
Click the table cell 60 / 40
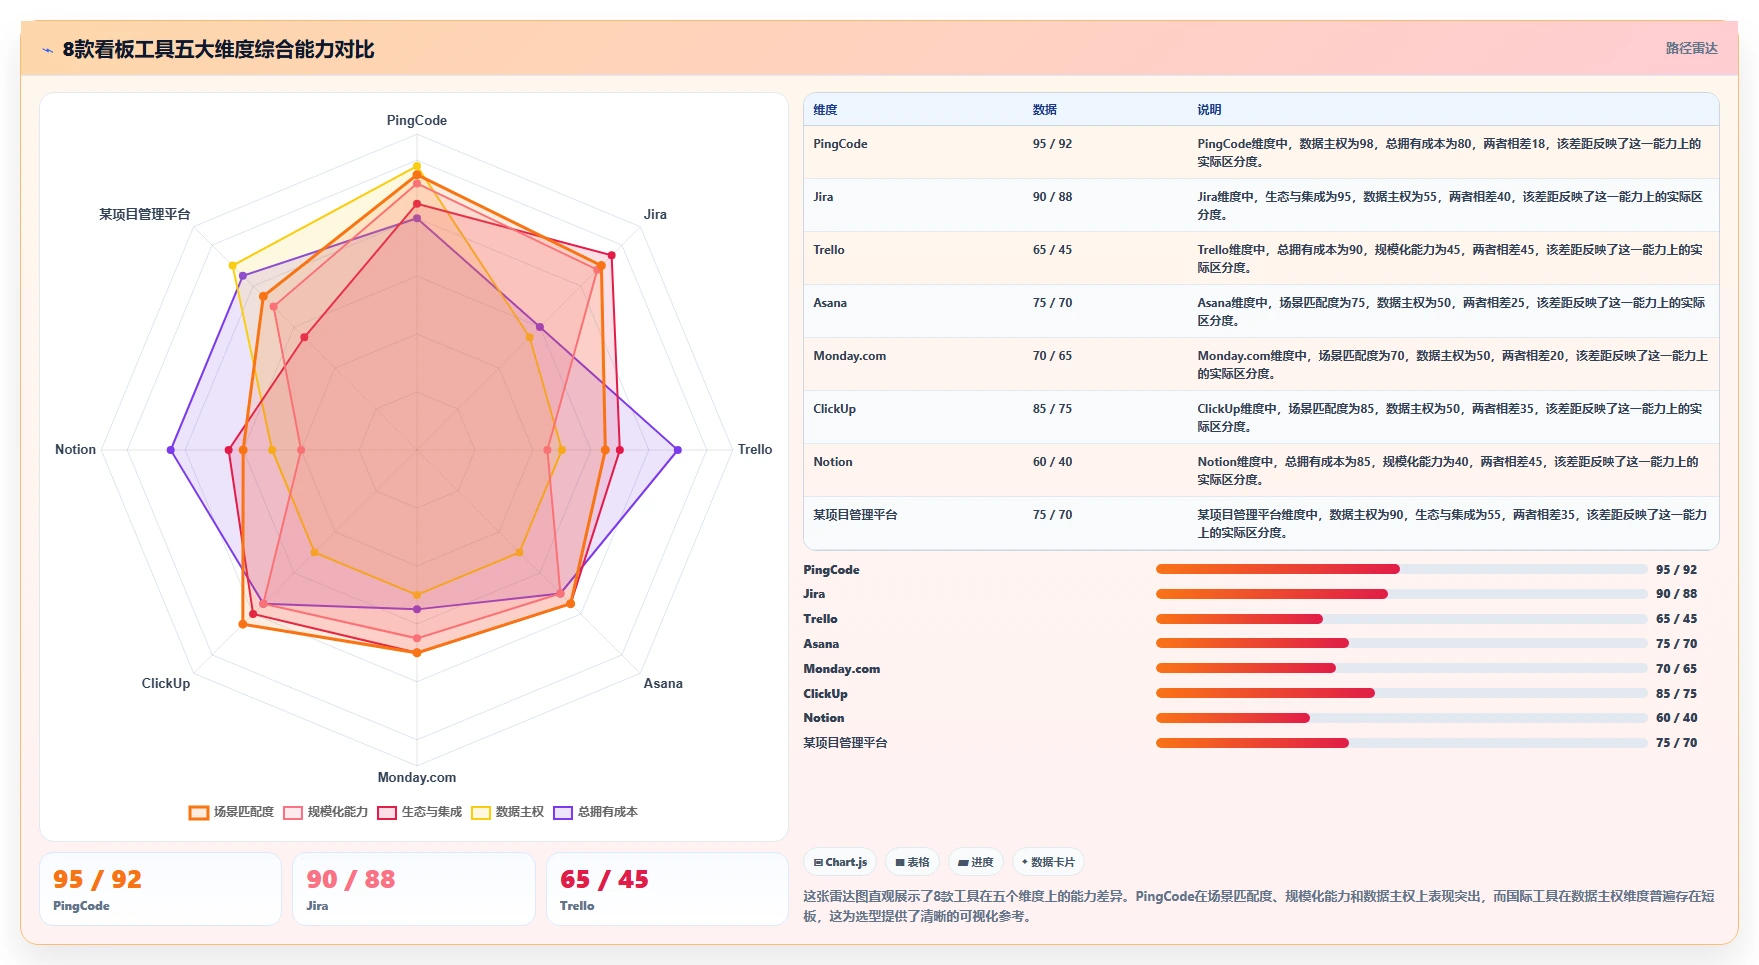click(1052, 462)
